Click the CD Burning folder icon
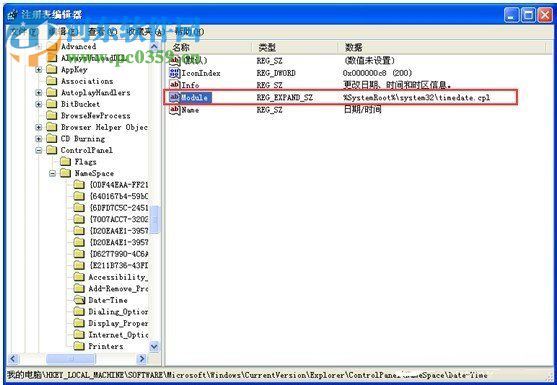Image resolution: width=557 pixels, height=385 pixels. (52, 139)
